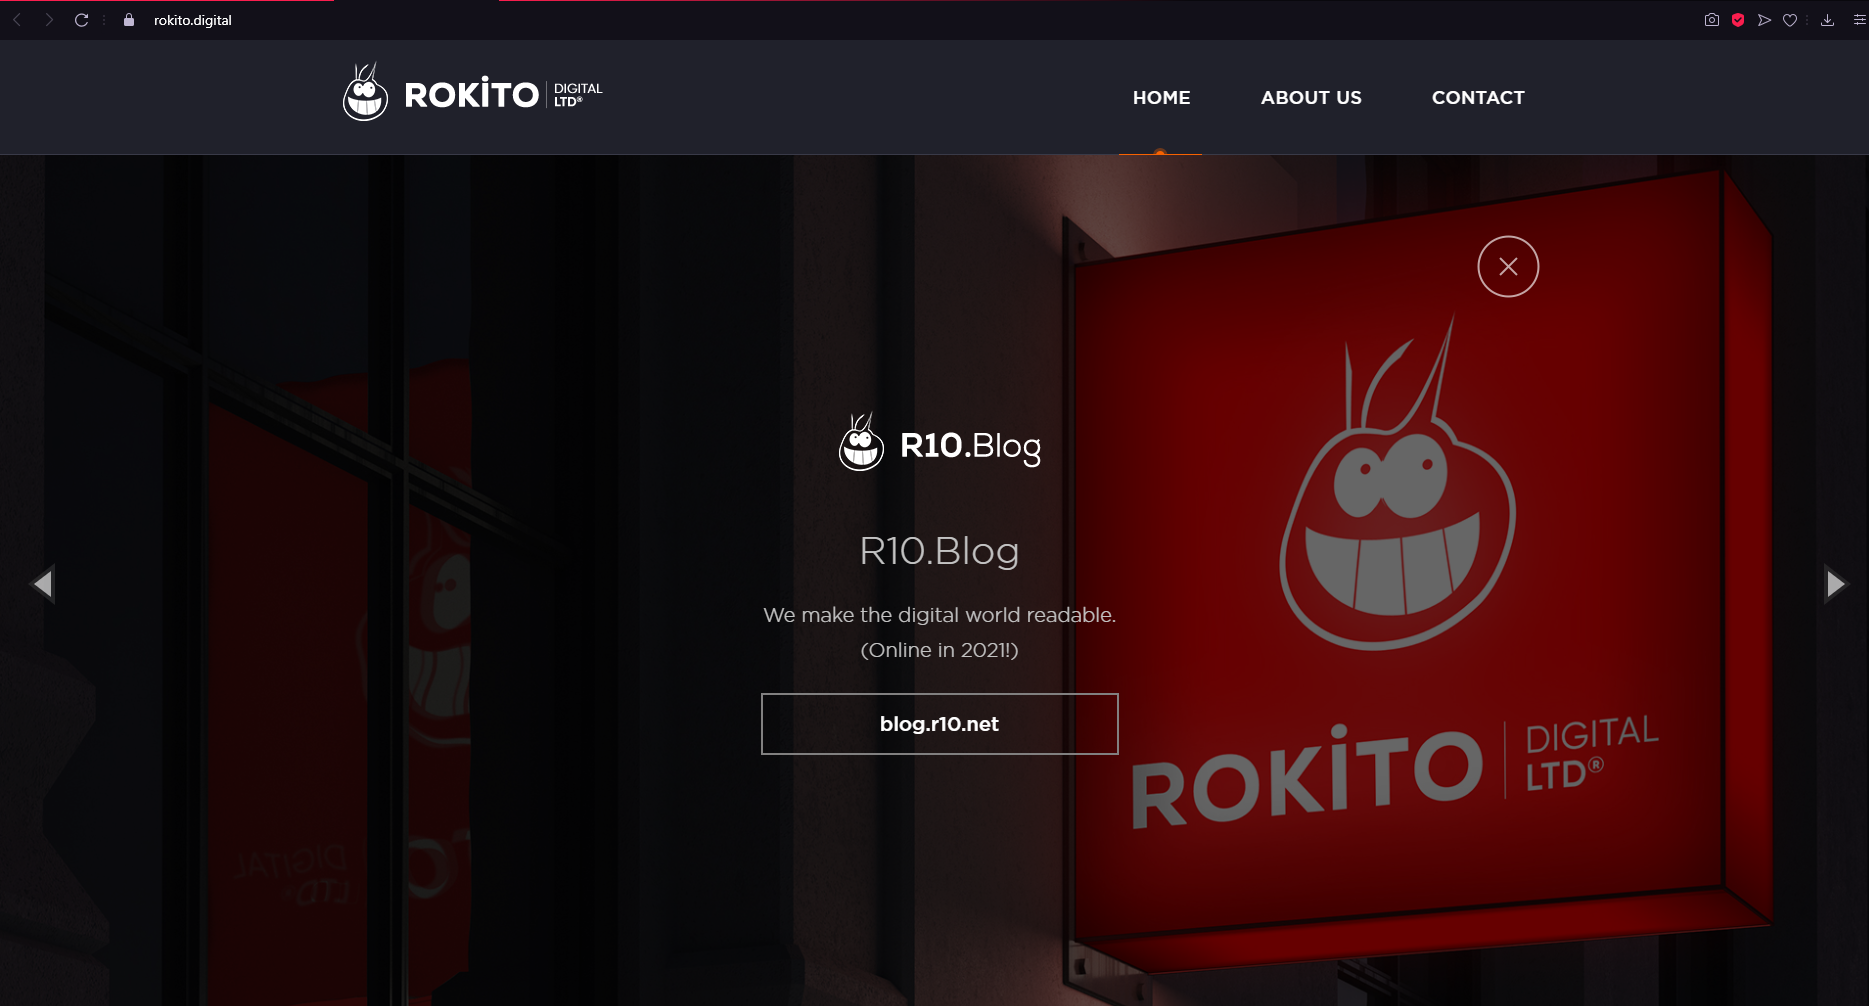Show the previous slide with left arrow
This screenshot has height=1006, width=1869.
click(42, 583)
